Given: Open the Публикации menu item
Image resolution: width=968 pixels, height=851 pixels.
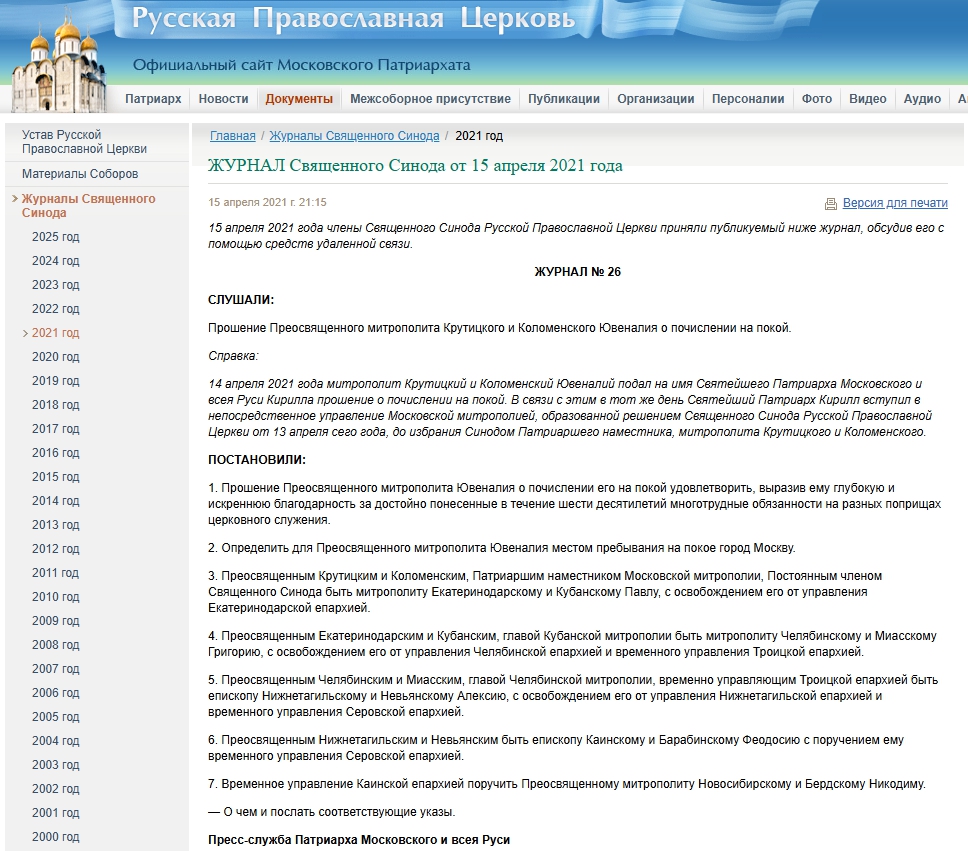Looking at the screenshot, I should [564, 99].
